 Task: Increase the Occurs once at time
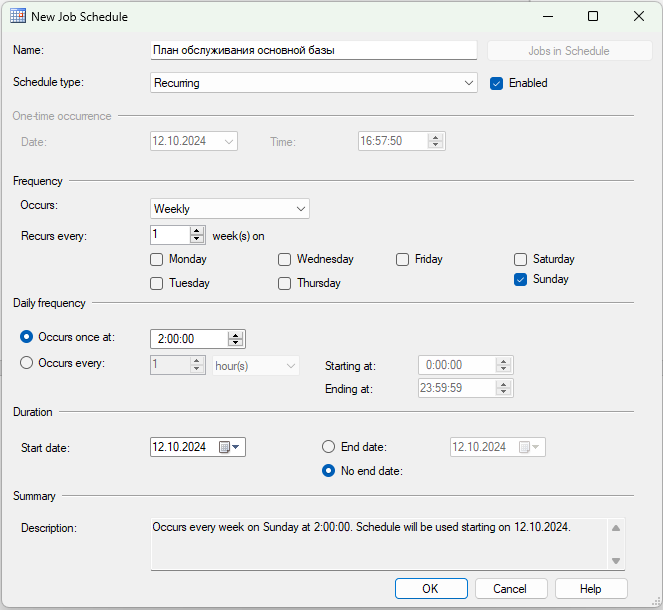click(x=236, y=335)
